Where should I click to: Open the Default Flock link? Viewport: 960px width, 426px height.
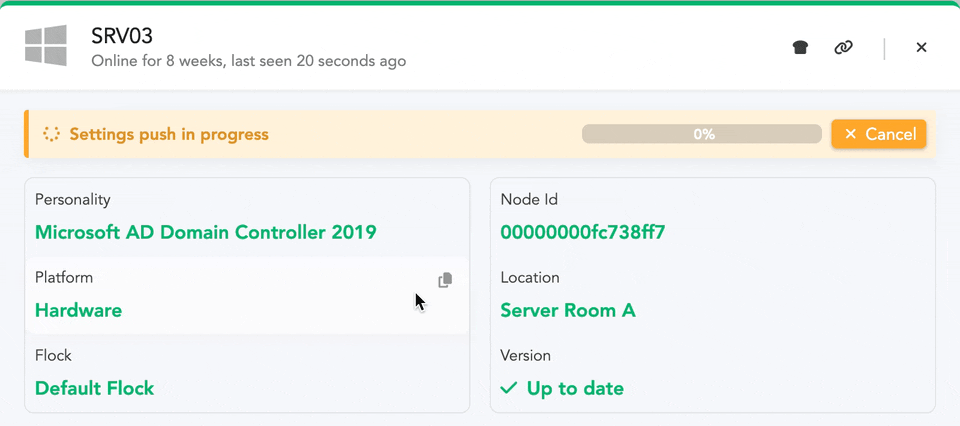pyautogui.click(x=94, y=388)
